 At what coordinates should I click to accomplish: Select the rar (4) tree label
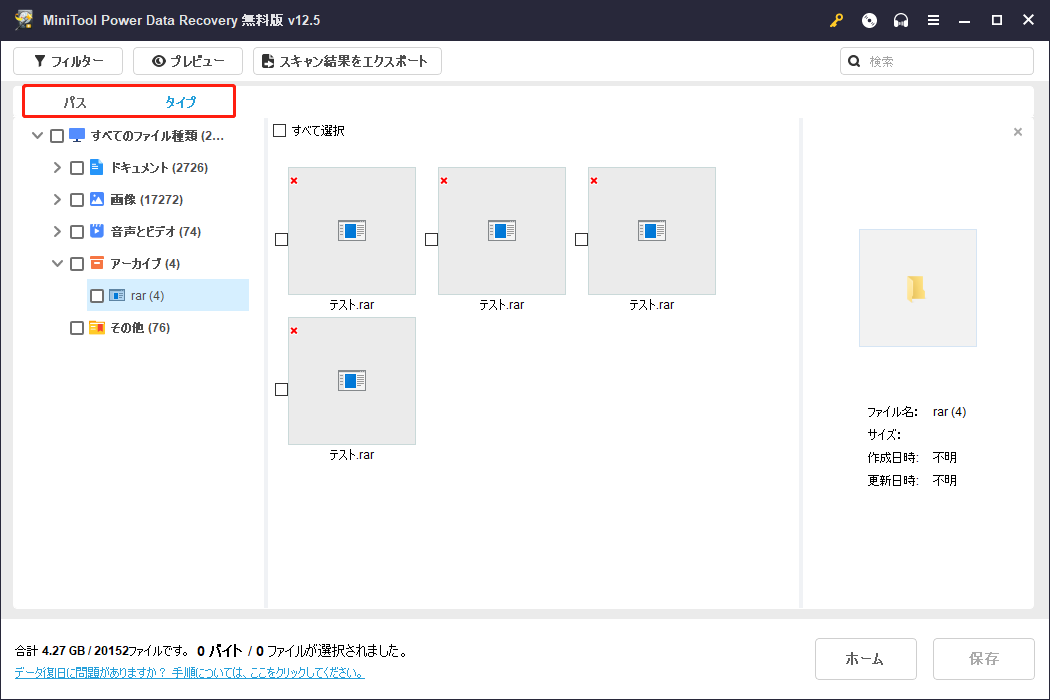tap(147, 295)
